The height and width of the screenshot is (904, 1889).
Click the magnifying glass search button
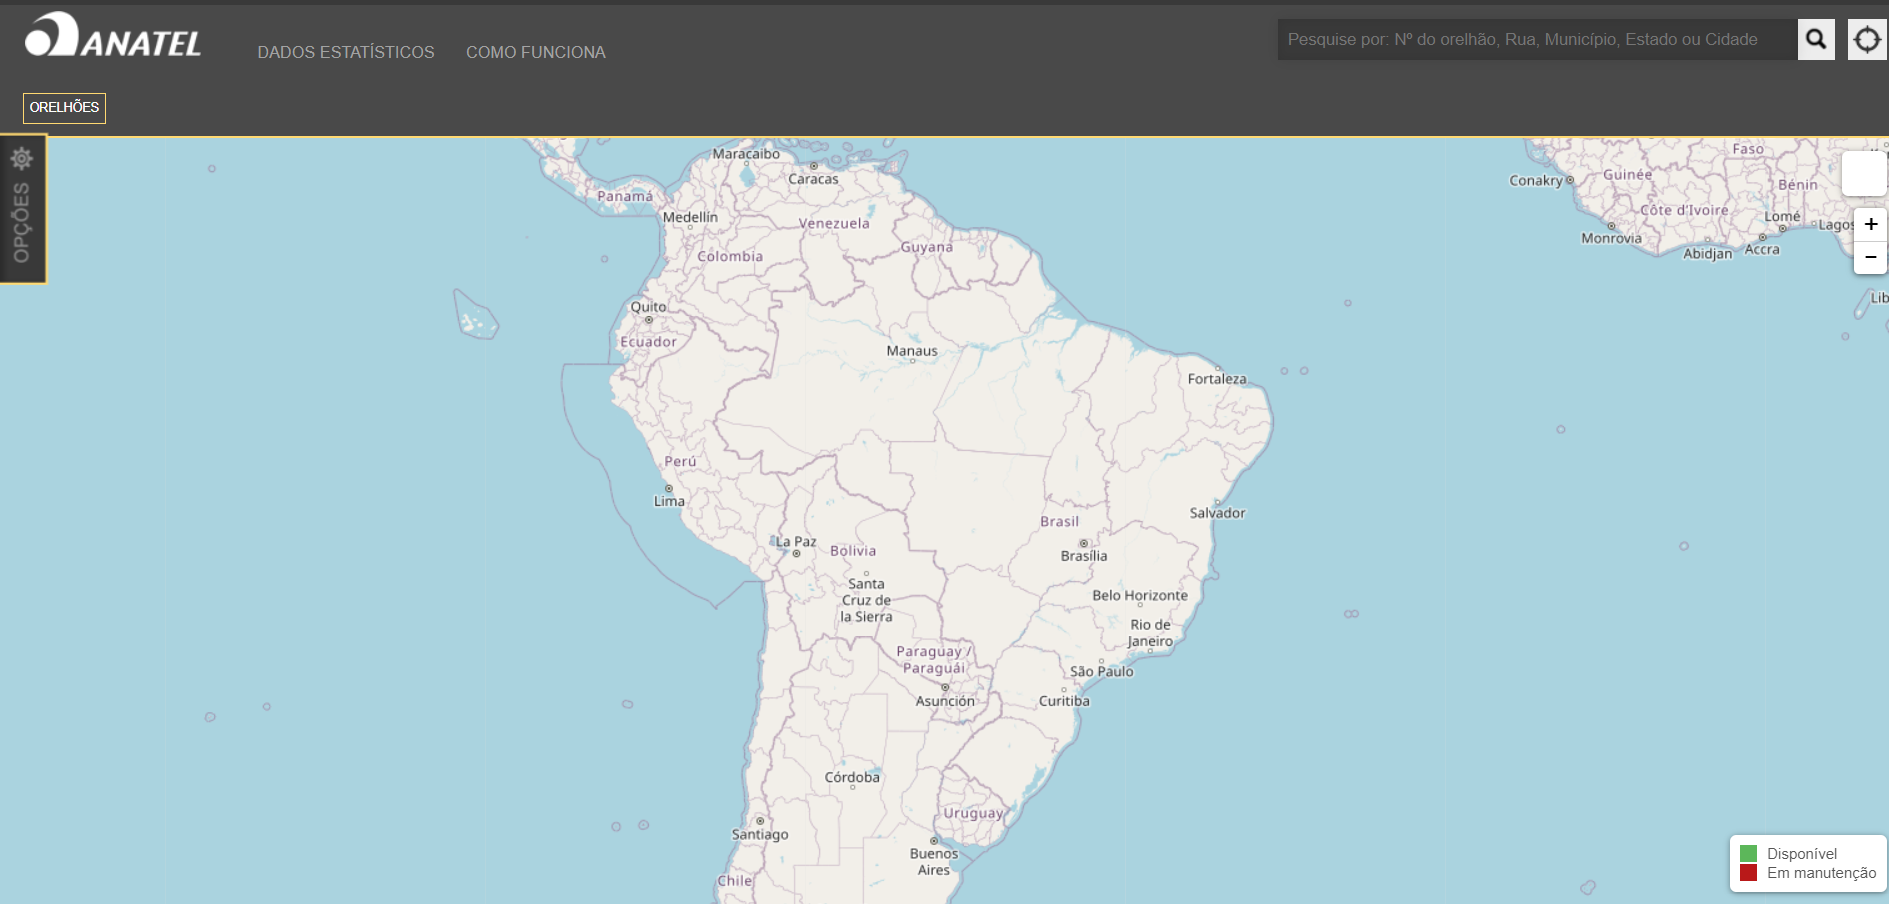tap(1815, 40)
